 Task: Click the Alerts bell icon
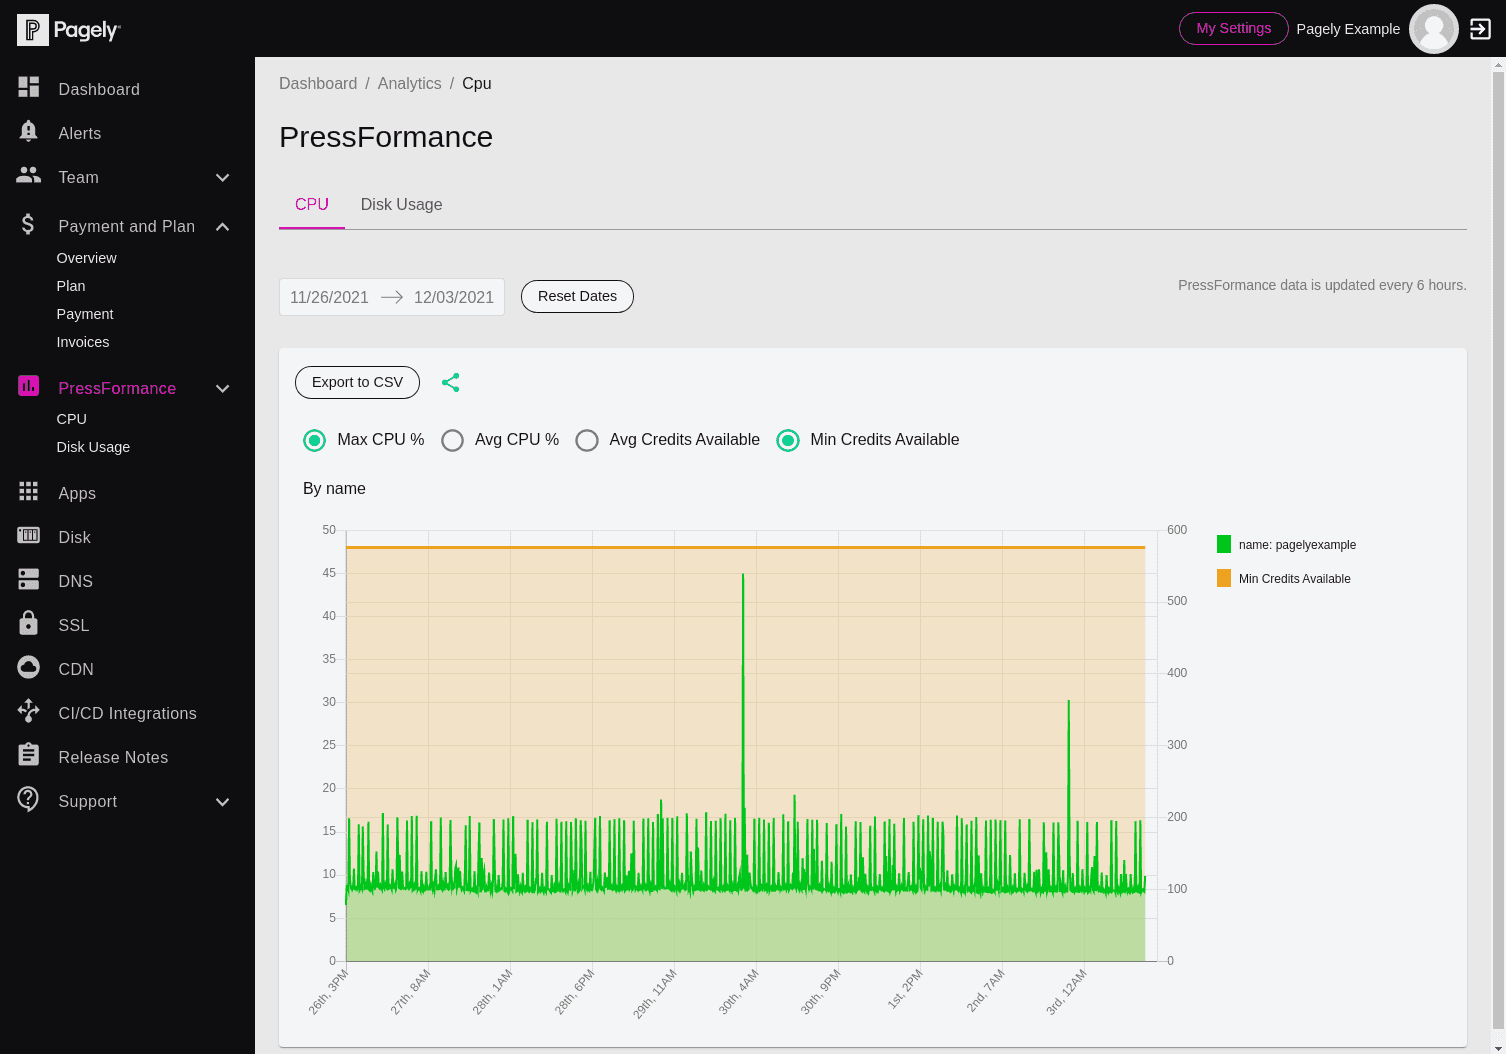point(29,132)
